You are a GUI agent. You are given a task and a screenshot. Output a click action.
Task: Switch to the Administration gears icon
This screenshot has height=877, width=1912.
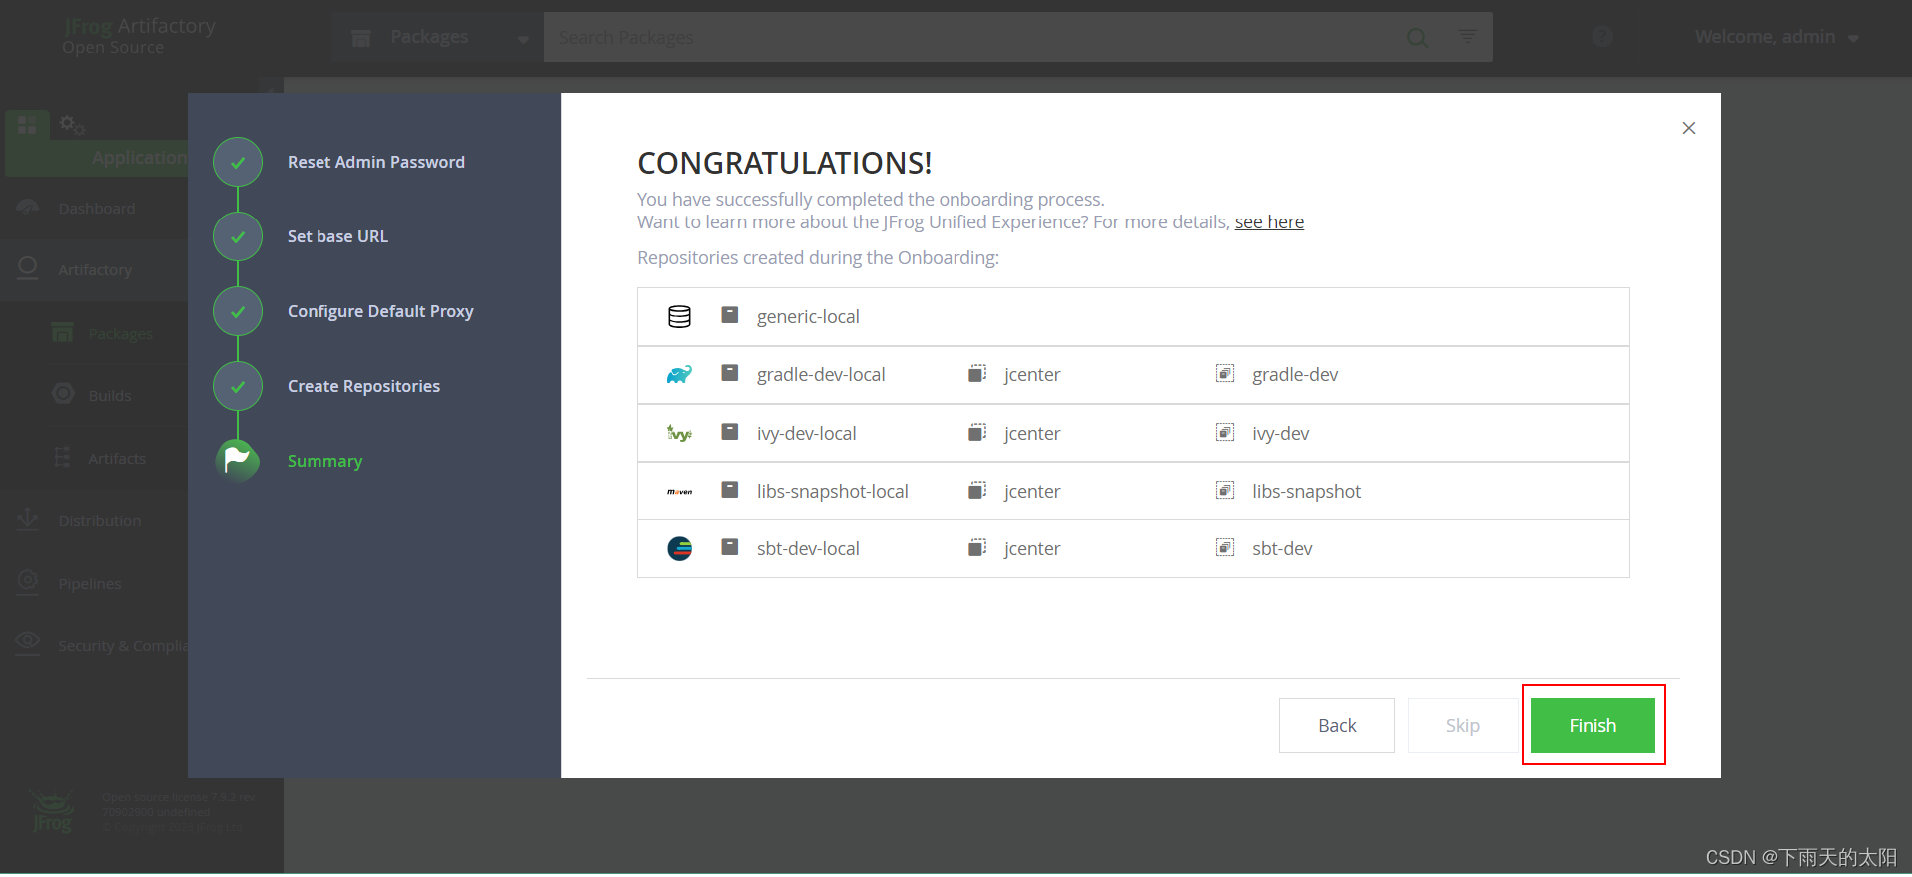(x=72, y=124)
